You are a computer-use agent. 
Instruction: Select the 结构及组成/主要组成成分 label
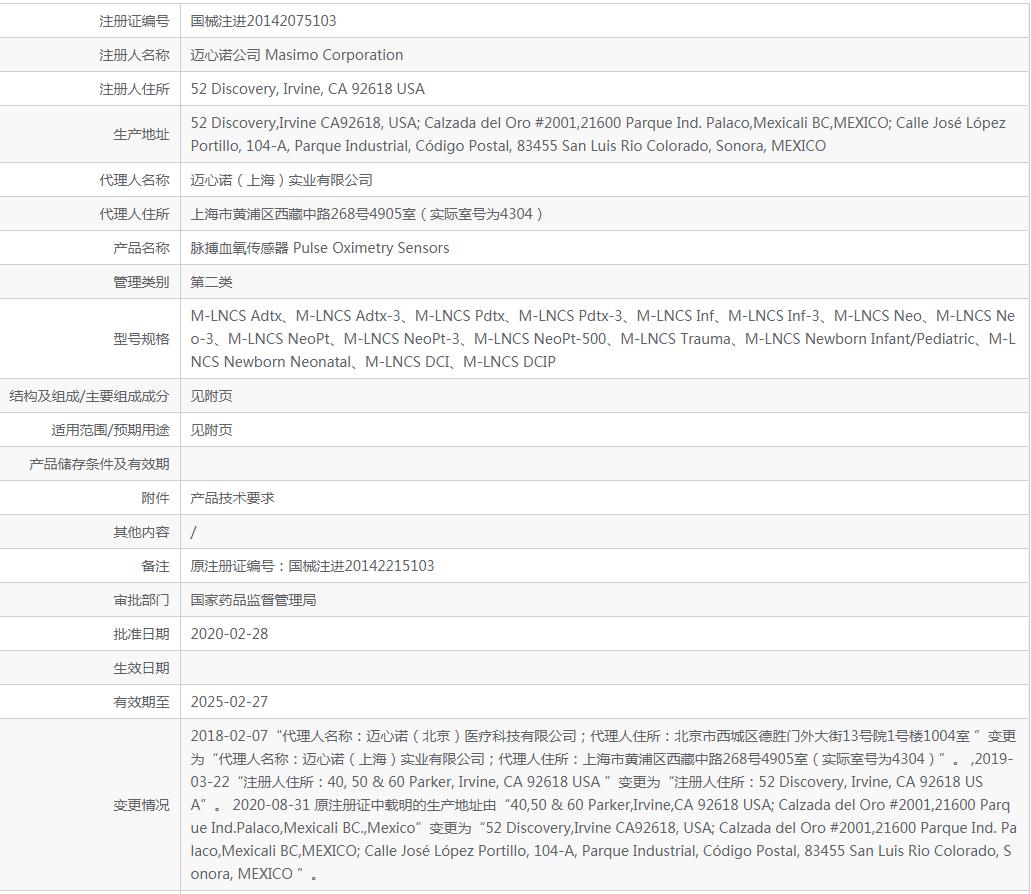point(89,396)
